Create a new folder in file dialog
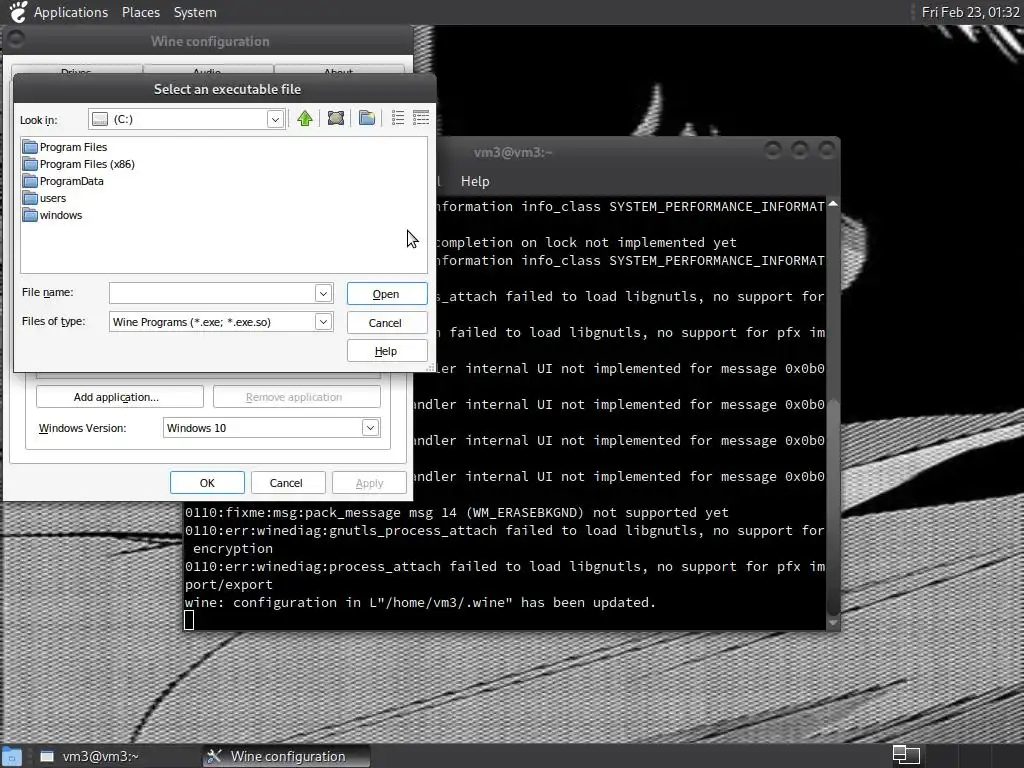This screenshot has width=1024, height=768. [367, 118]
